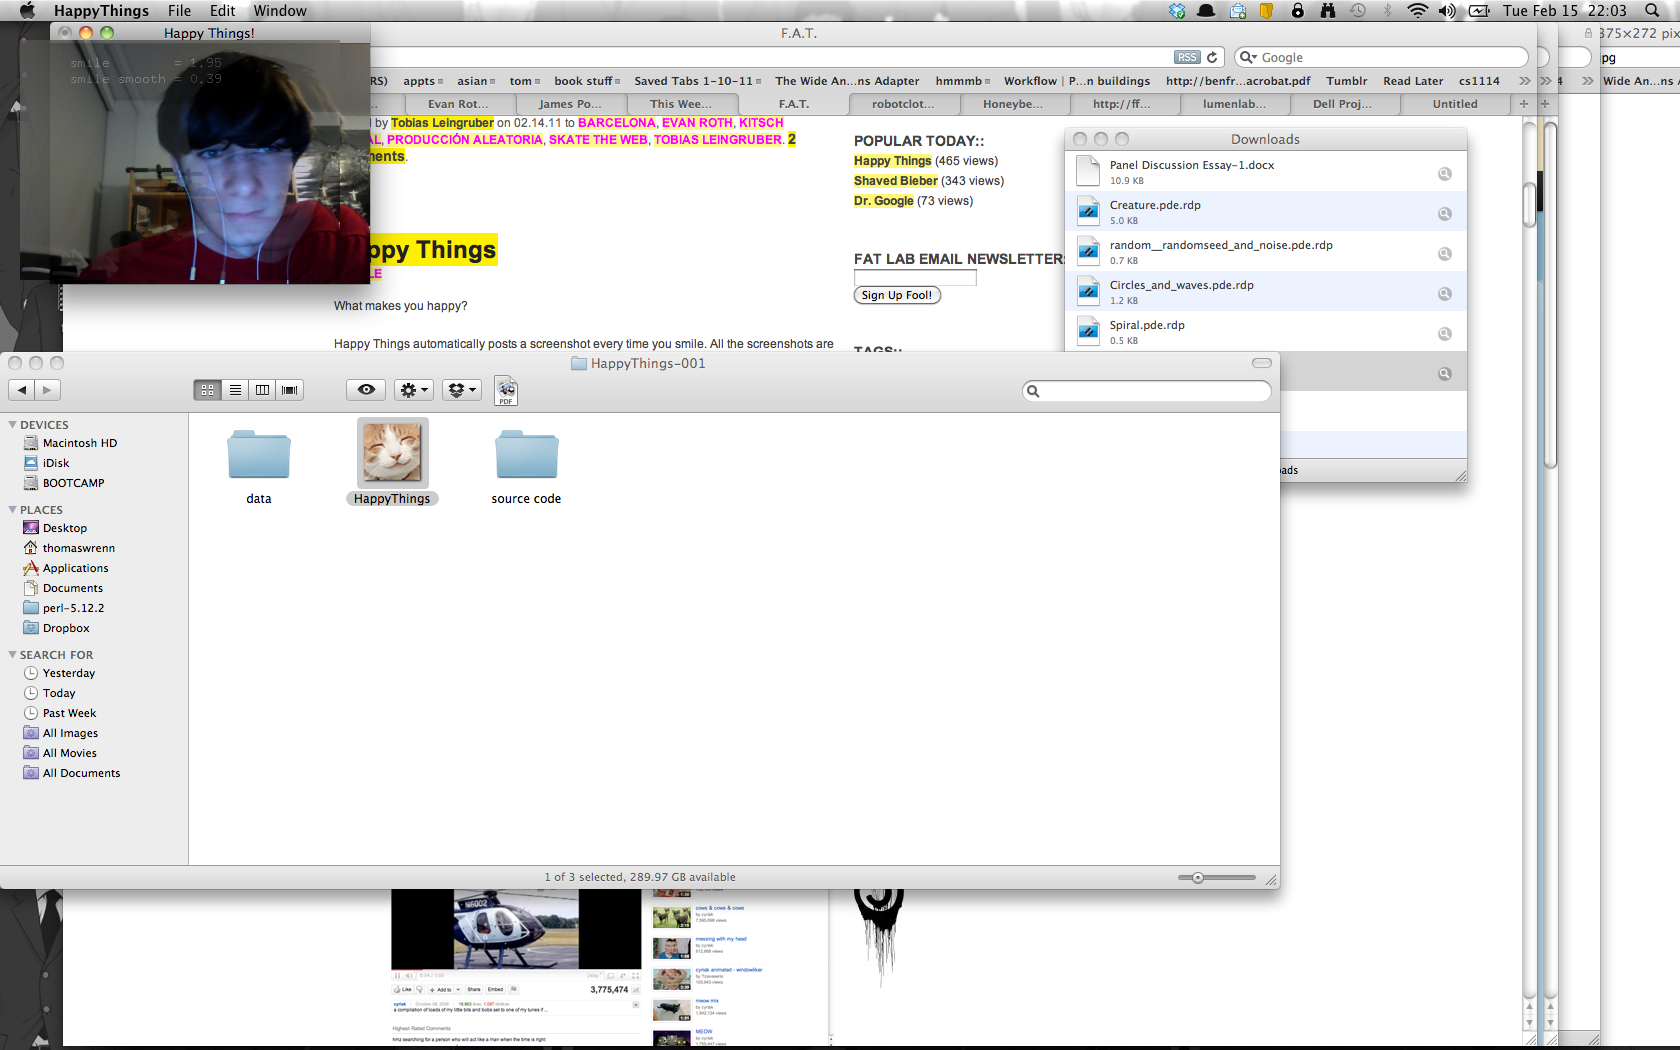1680x1050 pixels.
Task: Go back in Finder window history
Action: pos(22,390)
